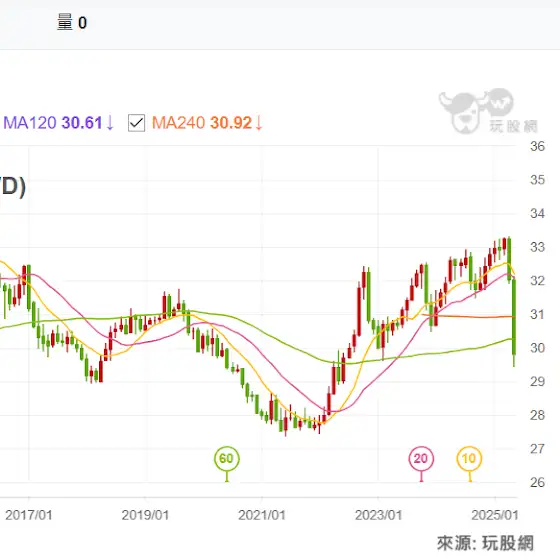Click the MA120 down arrow indicator

click(110, 123)
